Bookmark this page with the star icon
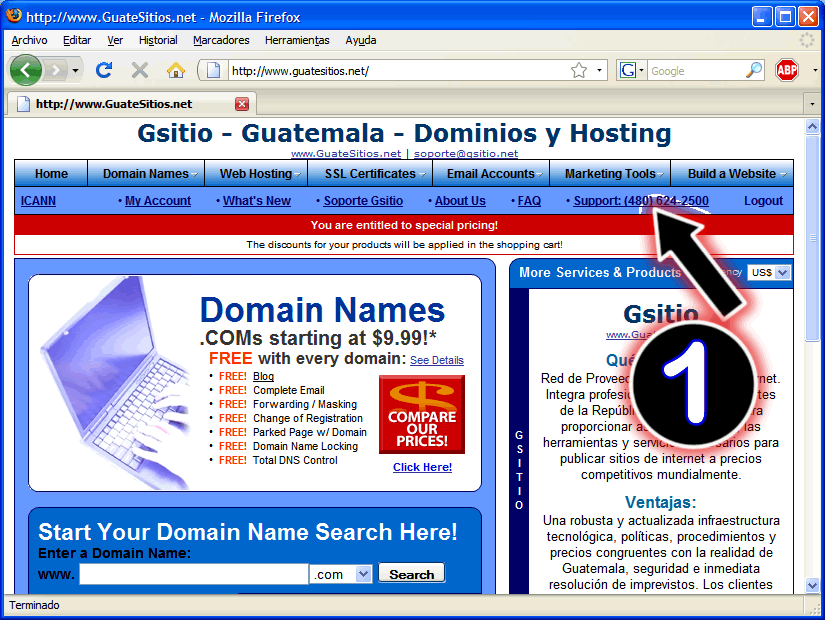825x620 pixels. click(579, 70)
